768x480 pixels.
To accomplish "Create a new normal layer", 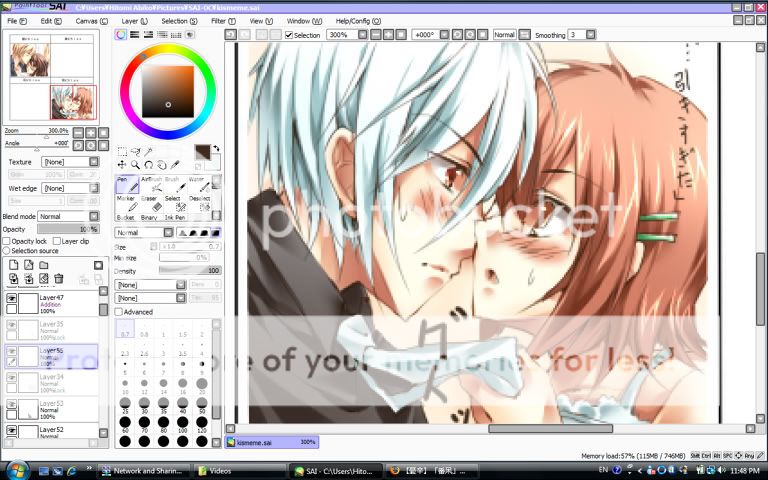I will pos(13,265).
